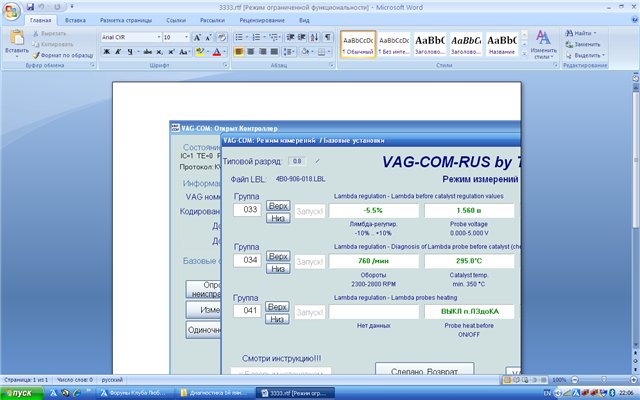The image size is (640, 400).
Task: Open Microsoft Office Word help
Action: pos(635,20)
